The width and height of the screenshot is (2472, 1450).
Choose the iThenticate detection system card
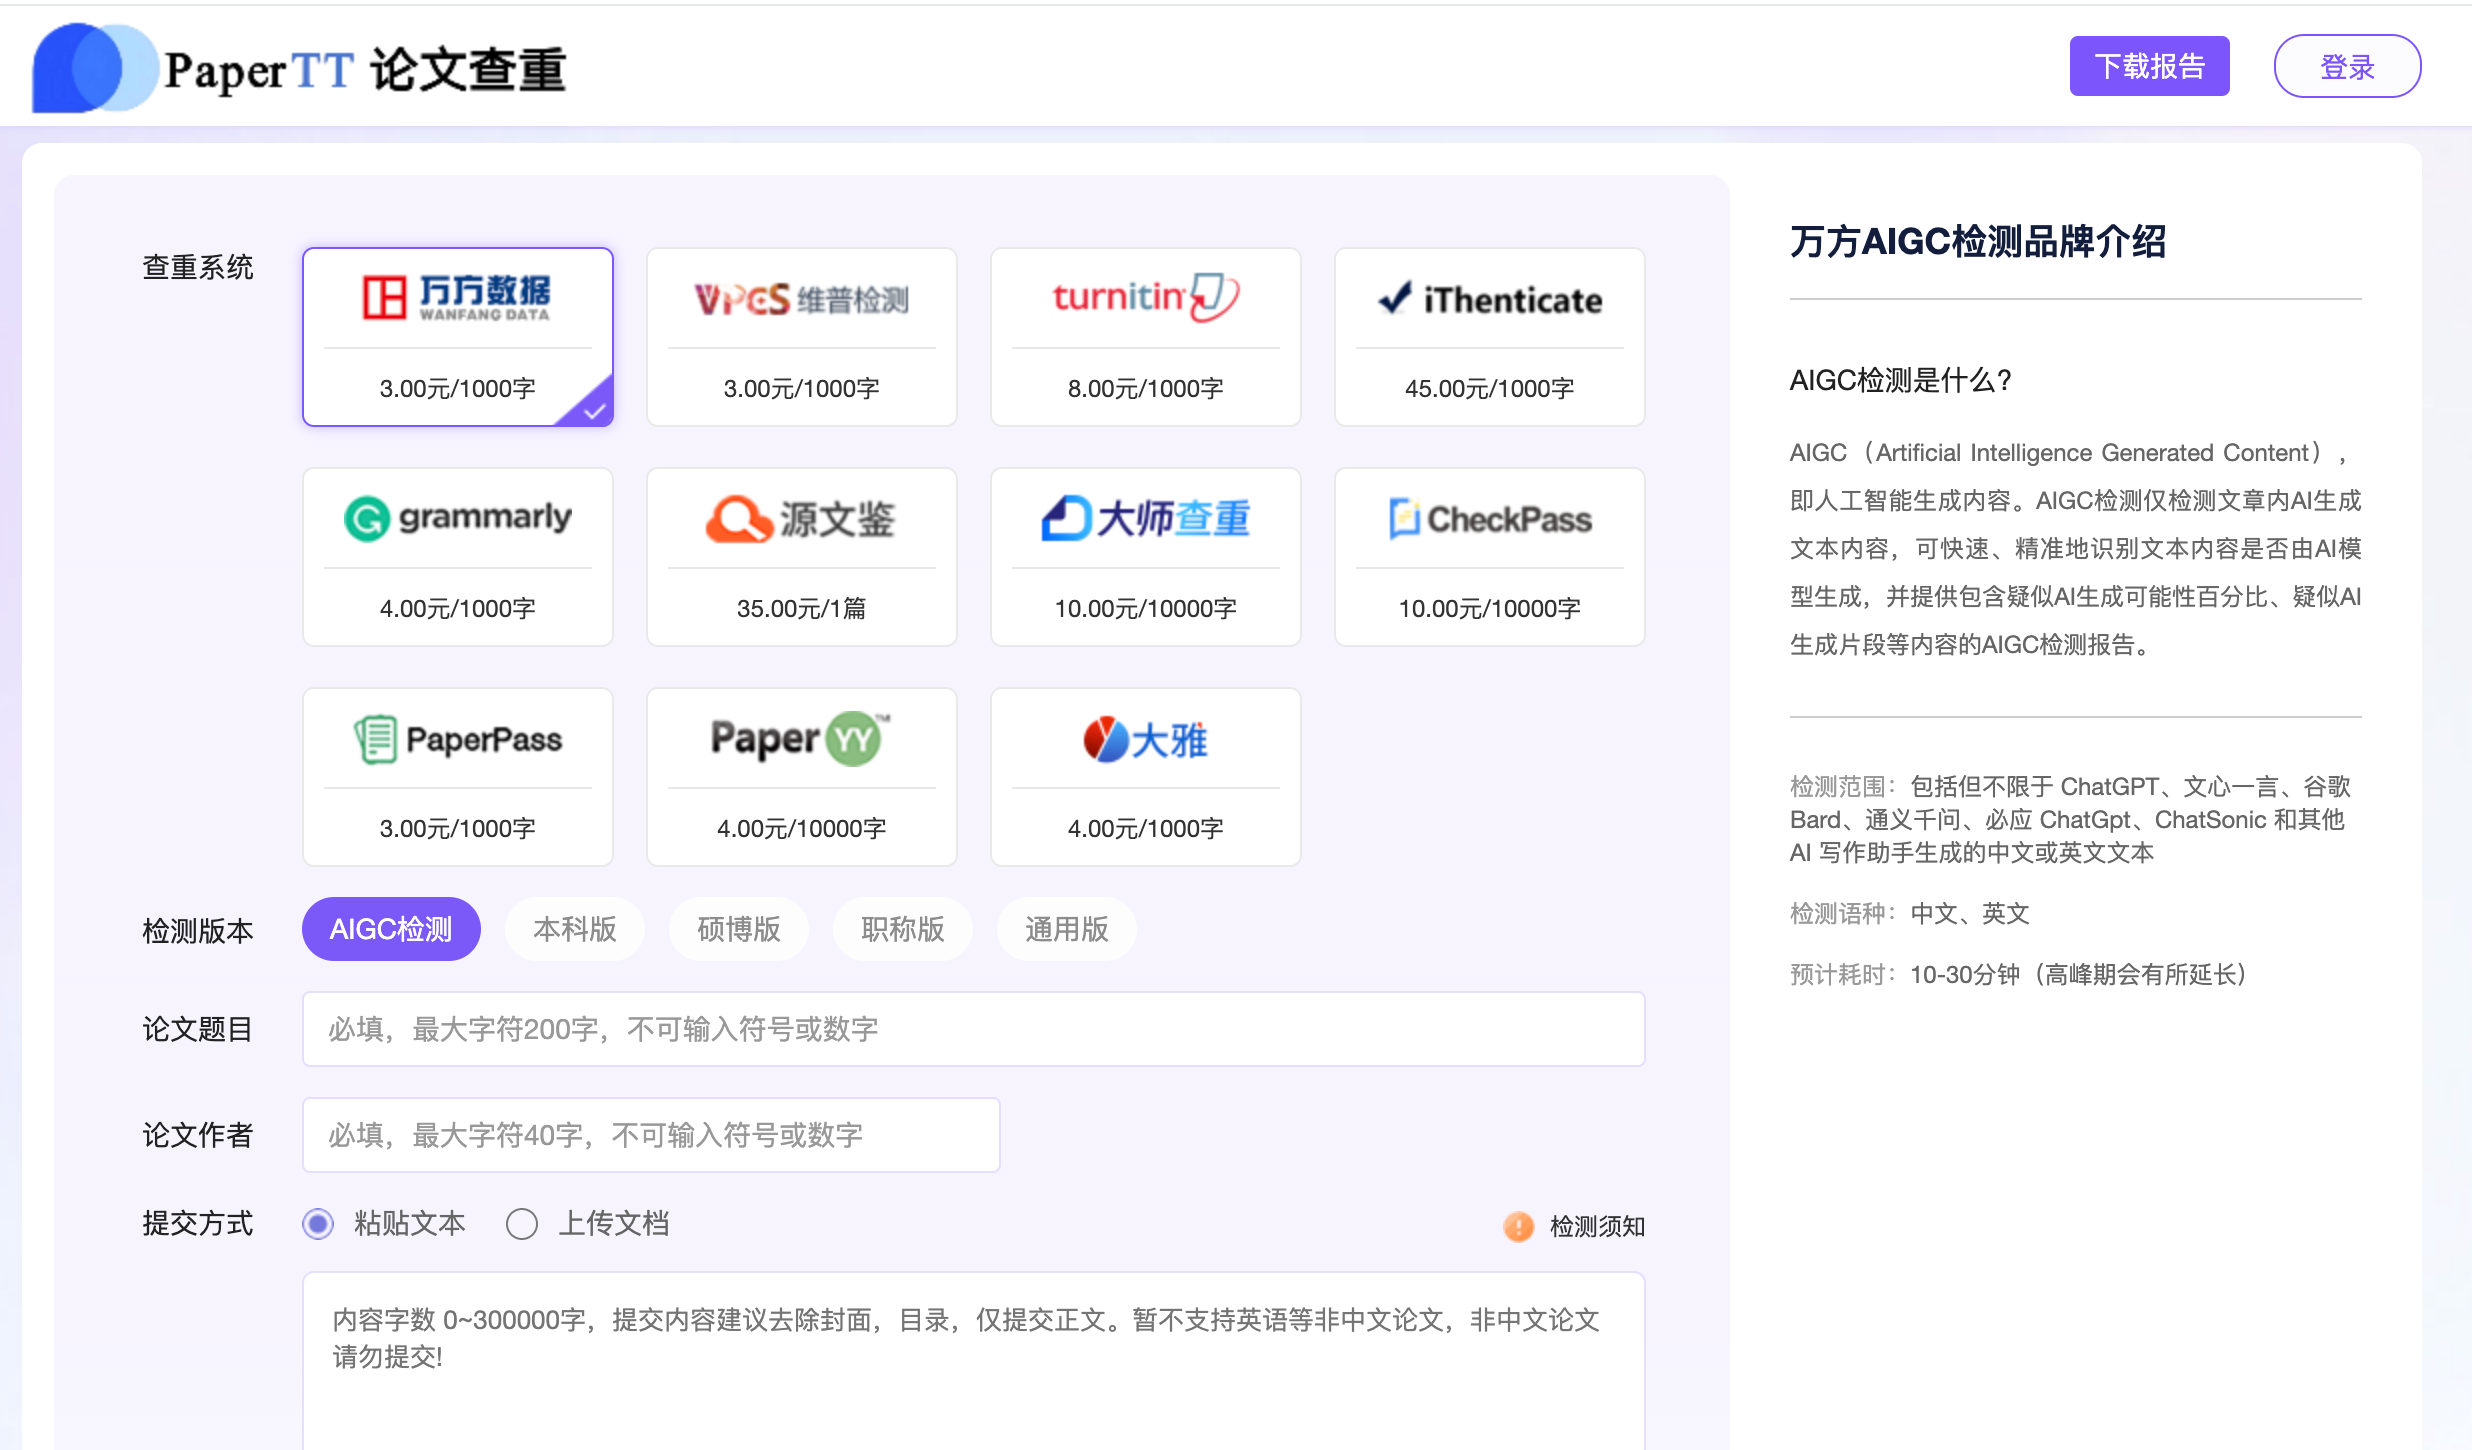click(1490, 337)
